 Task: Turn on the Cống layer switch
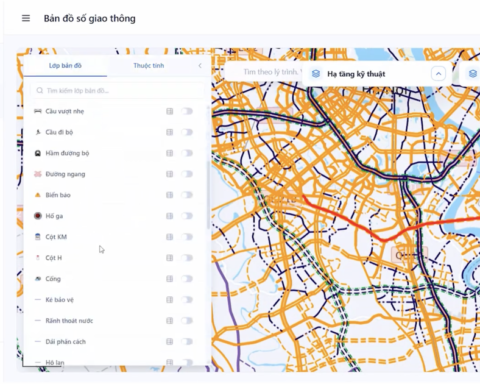tap(187, 279)
